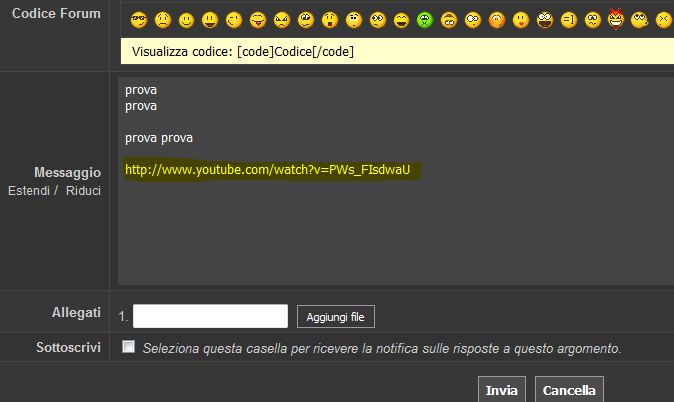Click the highlighted YouTube URL text
Image resolution: width=674 pixels, height=402 pixels.
(x=267, y=170)
